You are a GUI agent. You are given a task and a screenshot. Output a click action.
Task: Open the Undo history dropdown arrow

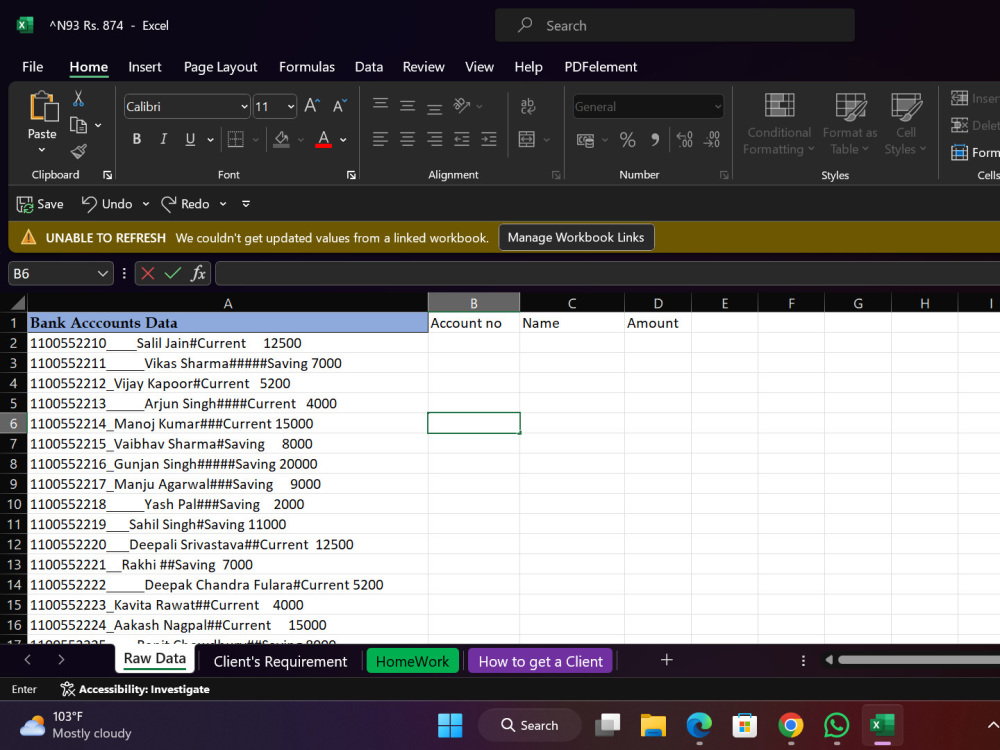pos(146,204)
